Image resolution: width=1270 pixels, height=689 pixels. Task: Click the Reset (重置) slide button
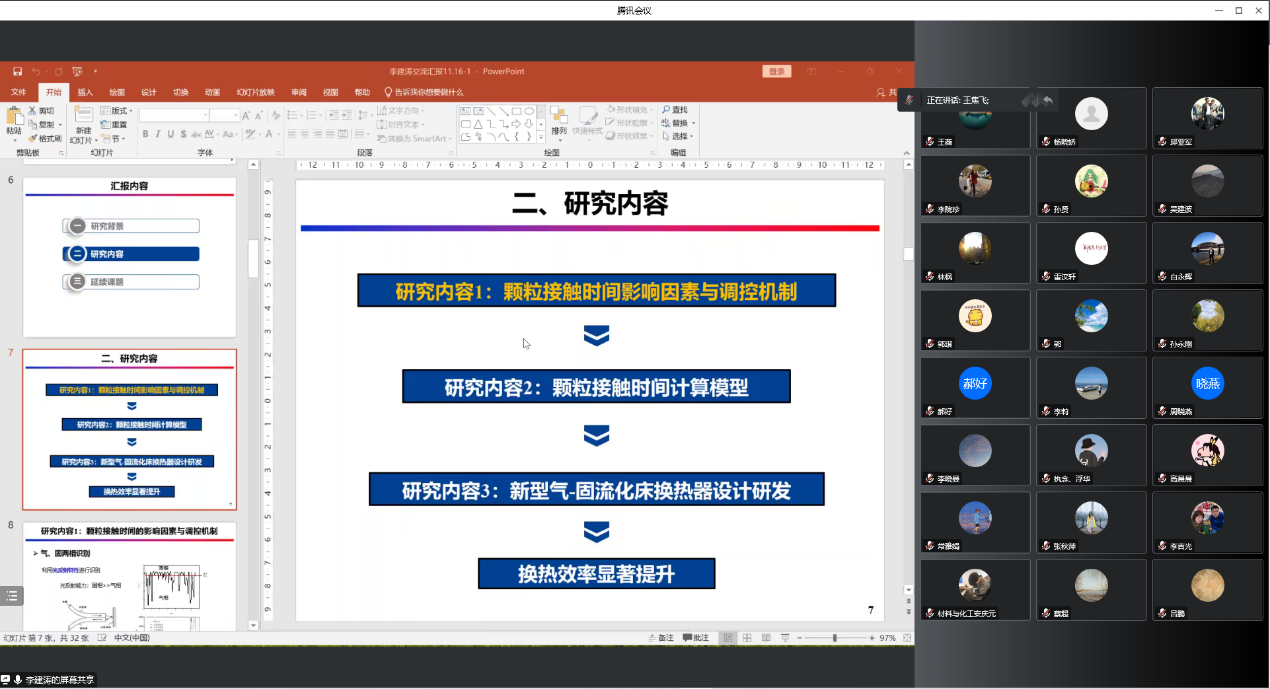pyautogui.click(x=114, y=124)
